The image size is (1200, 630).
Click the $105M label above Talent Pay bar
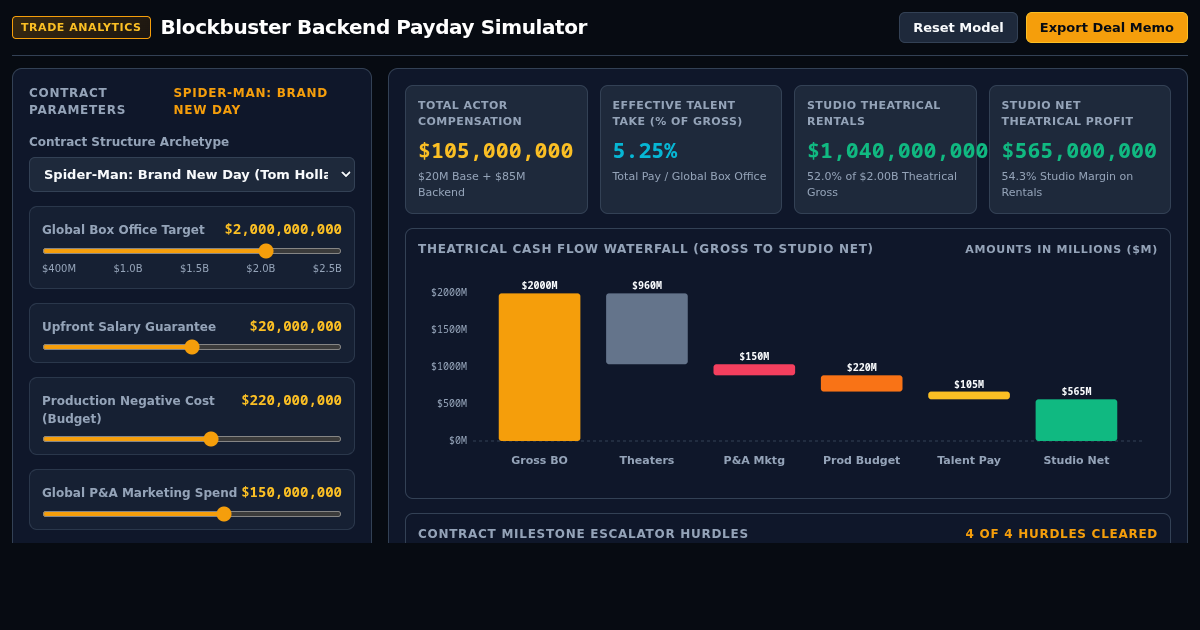tap(969, 384)
